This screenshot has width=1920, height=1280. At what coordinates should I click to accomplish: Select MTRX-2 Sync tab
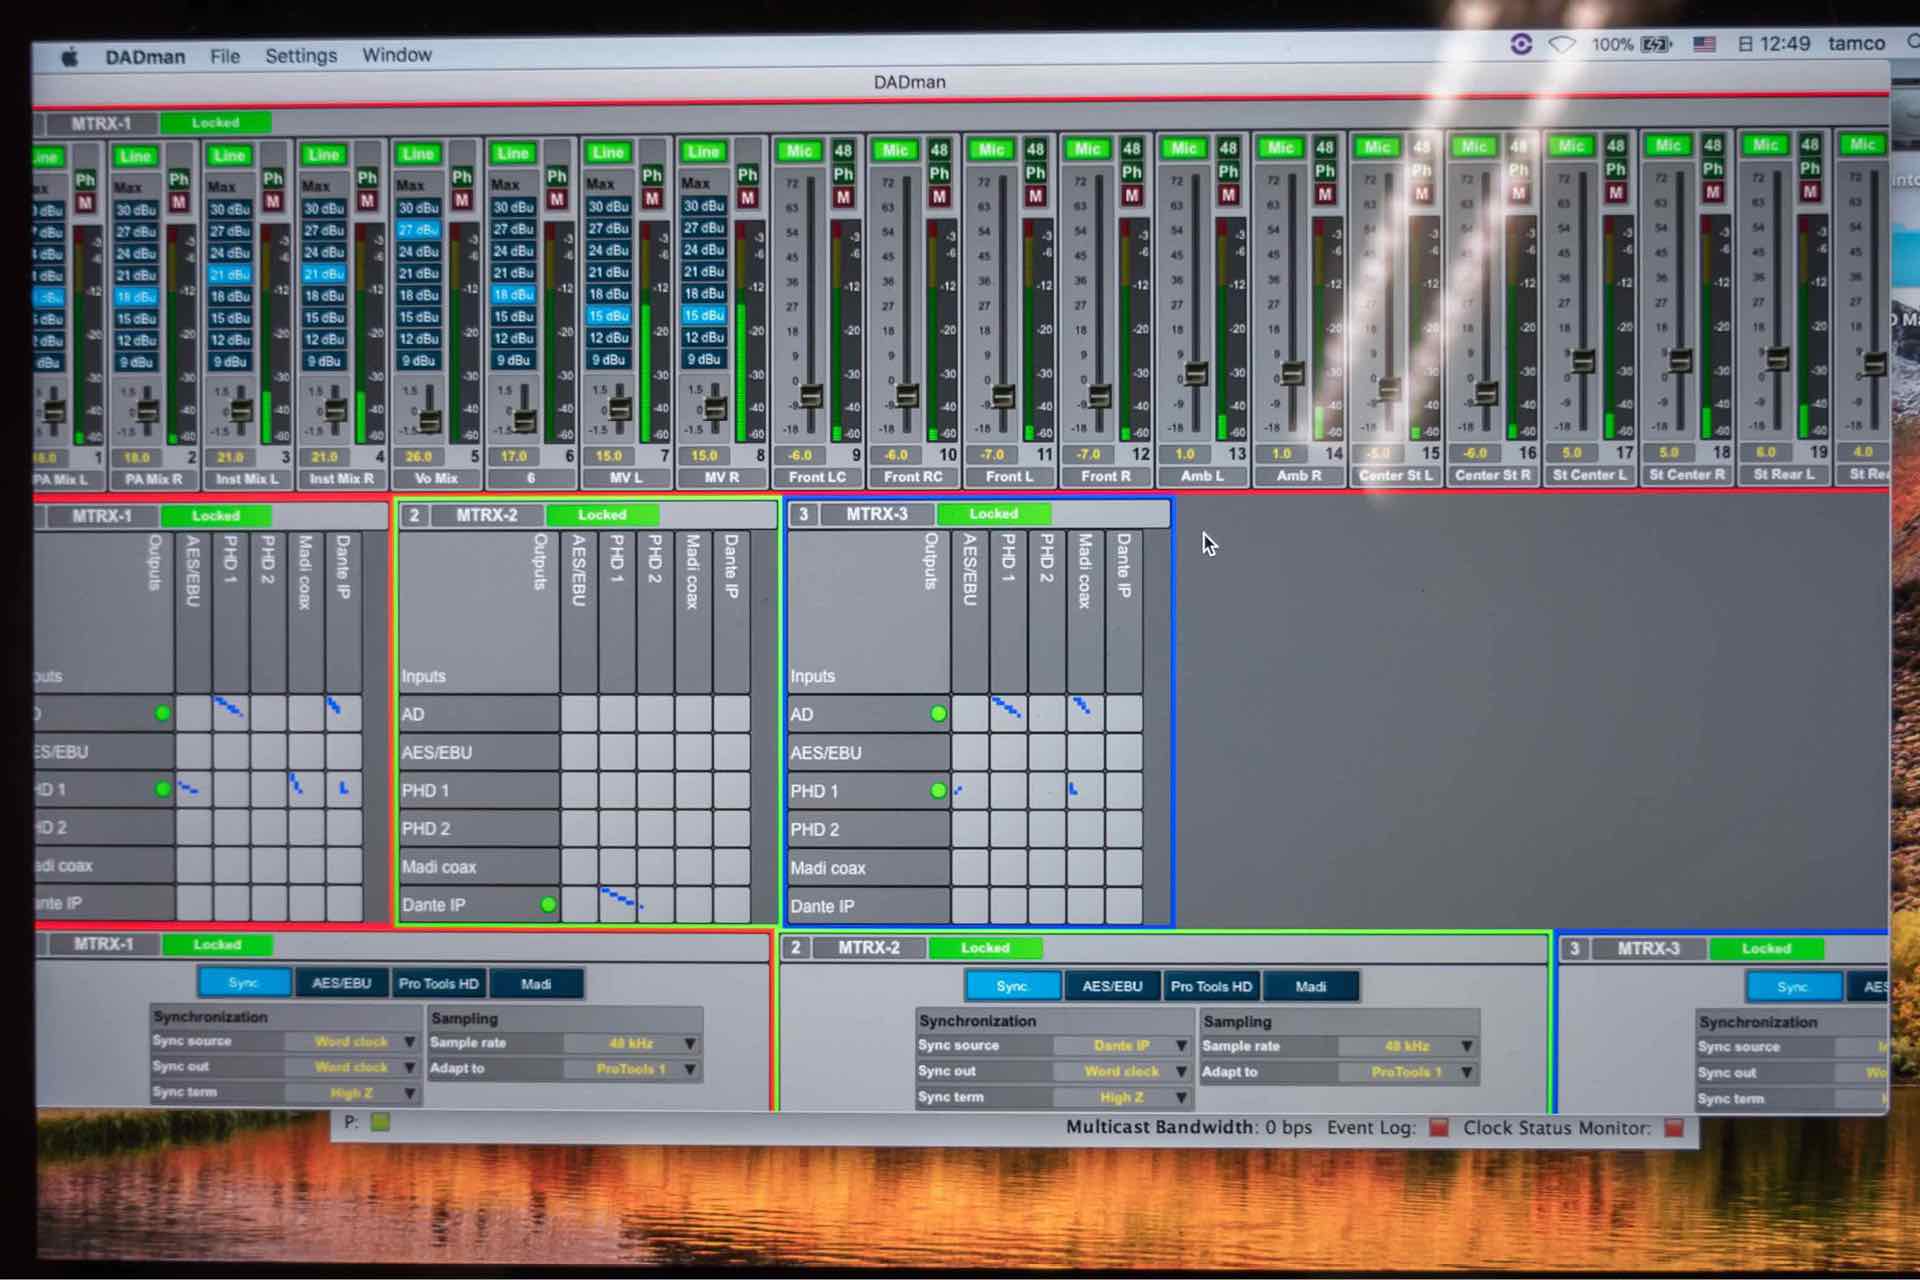(1012, 986)
